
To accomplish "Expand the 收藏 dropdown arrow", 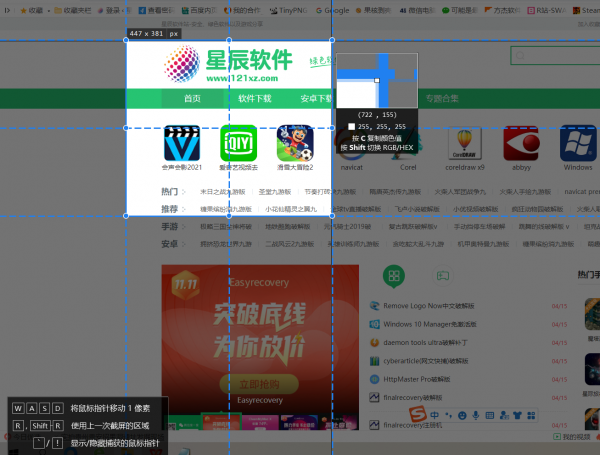I will pos(49,11).
